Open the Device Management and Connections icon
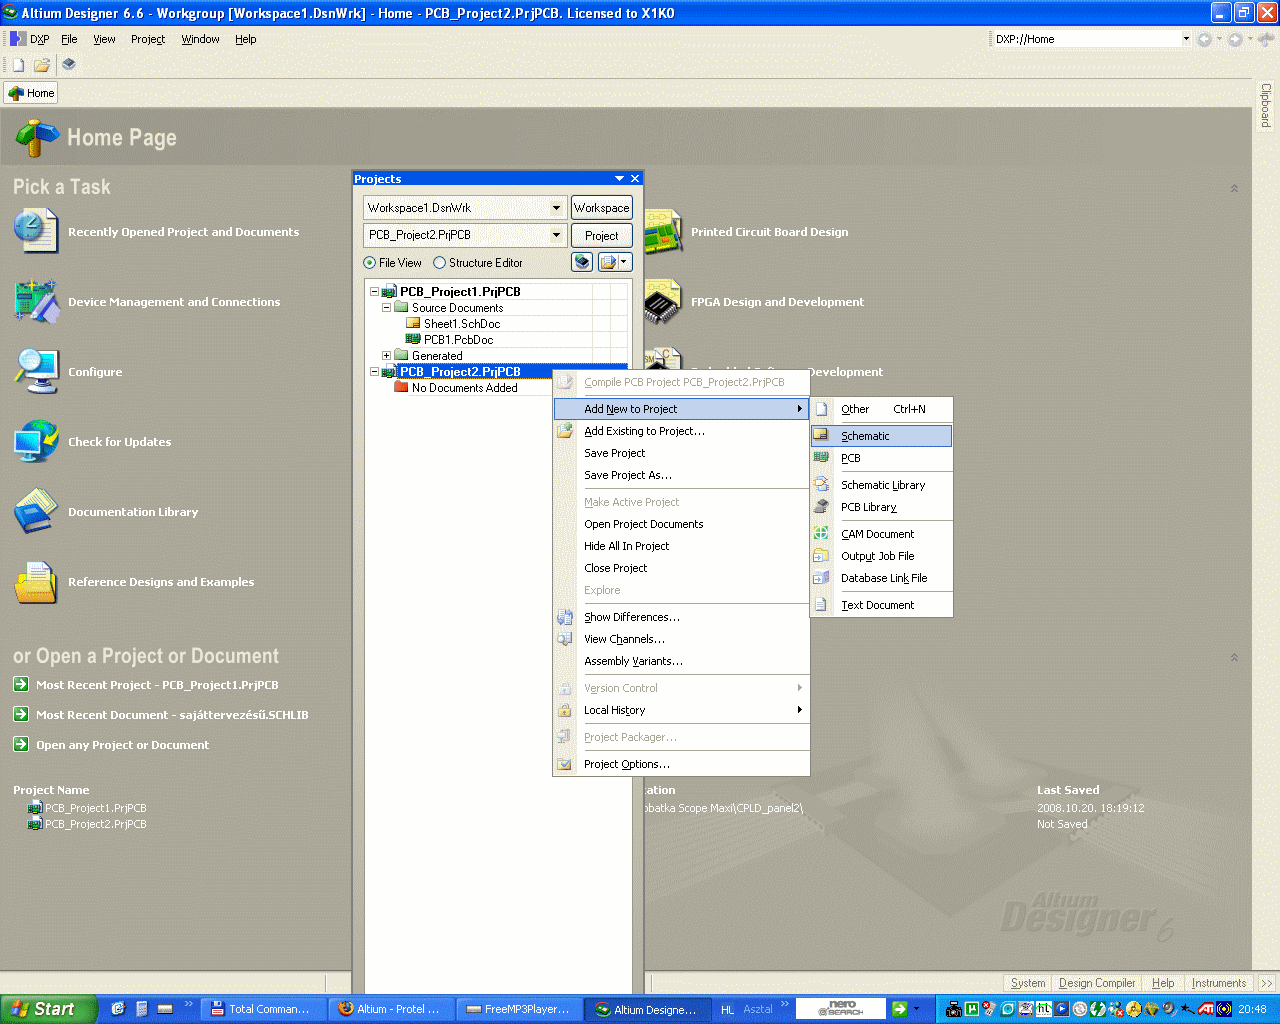1280x1024 pixels. (36, 301)
